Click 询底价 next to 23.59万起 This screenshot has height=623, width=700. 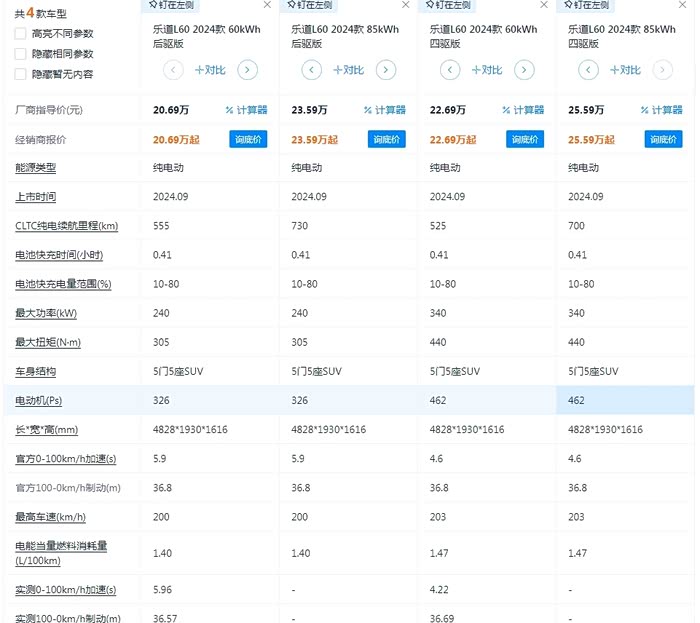coord(387,139)
